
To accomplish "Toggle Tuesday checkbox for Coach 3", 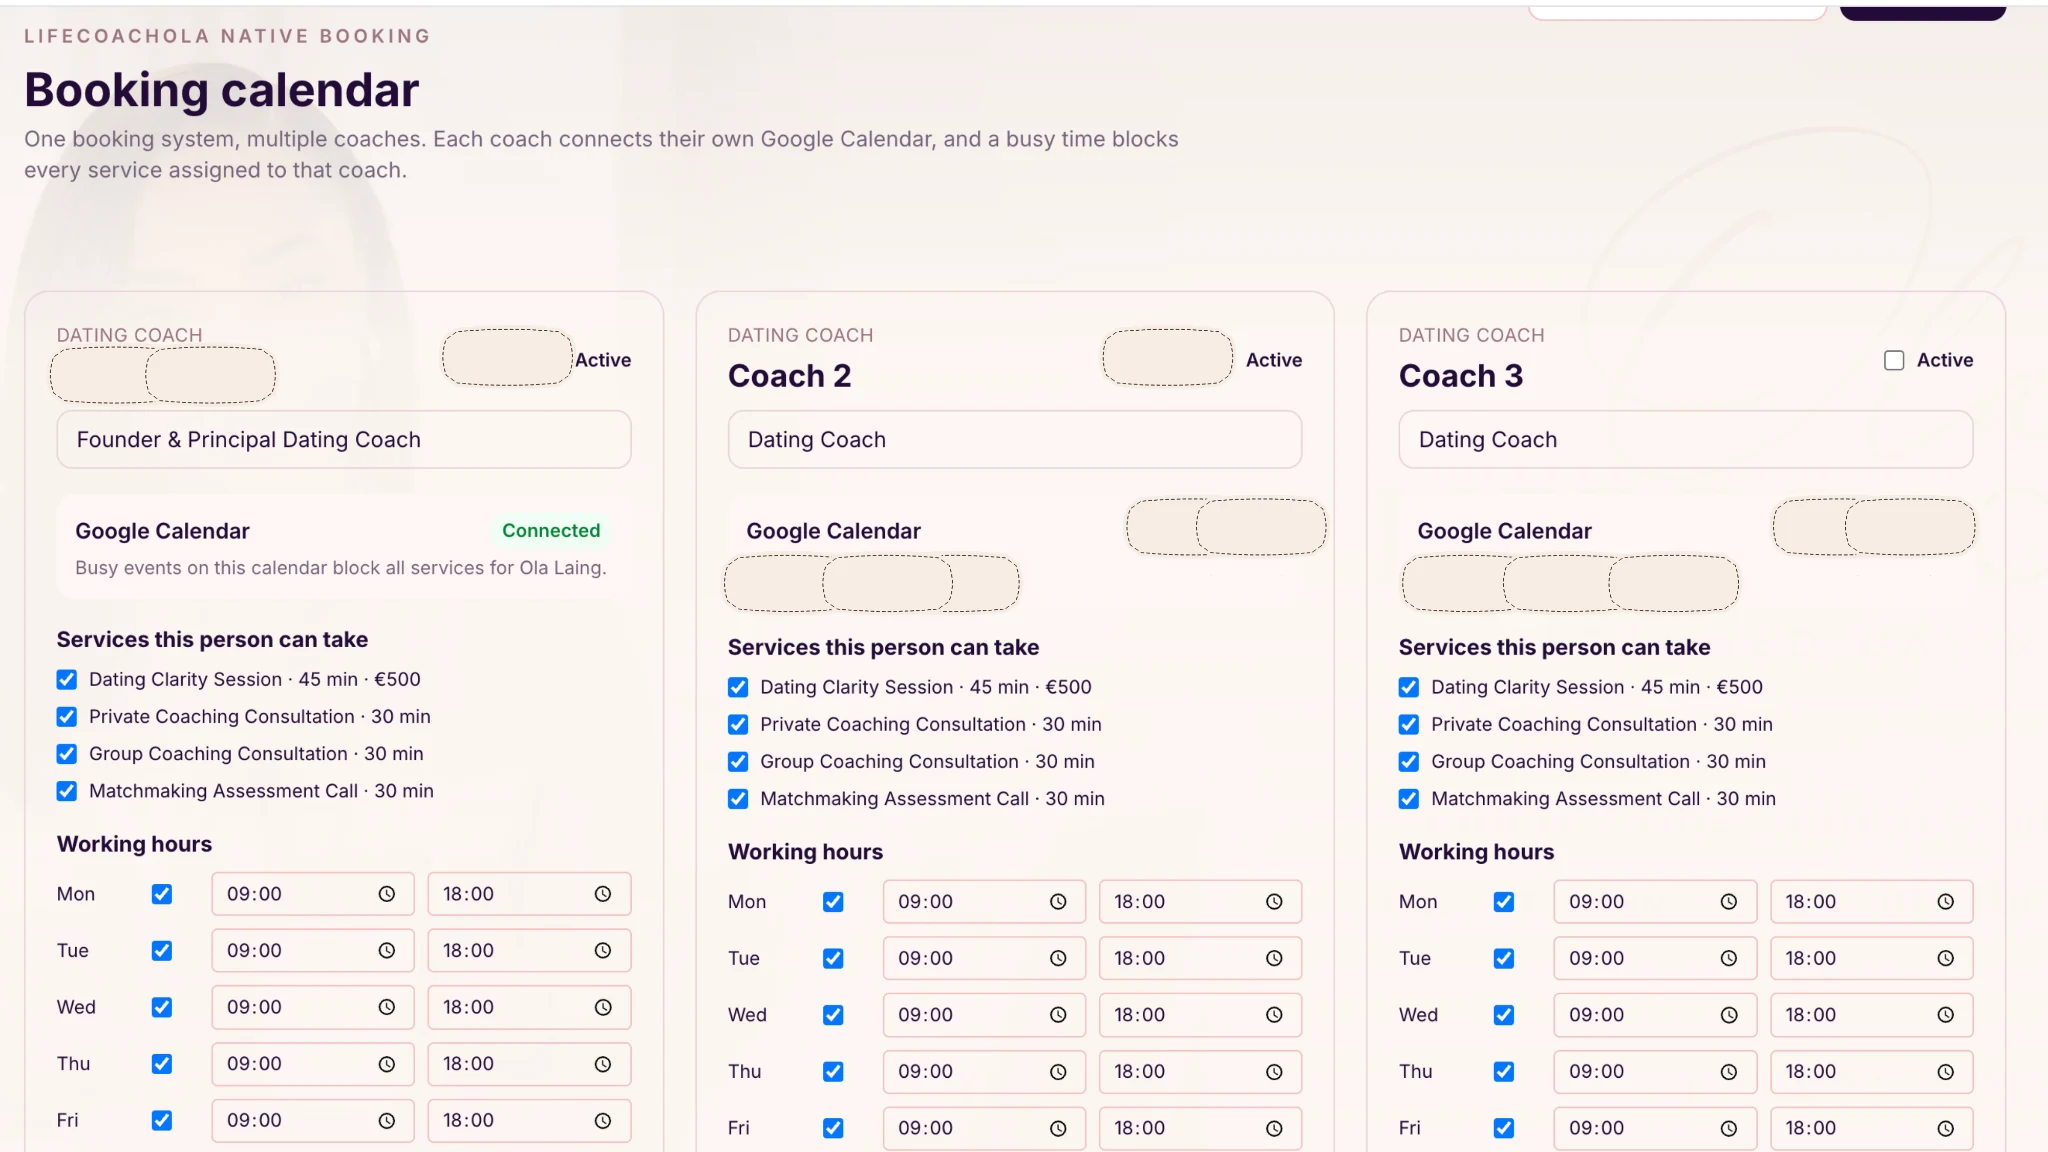I will pos(1504,958).
